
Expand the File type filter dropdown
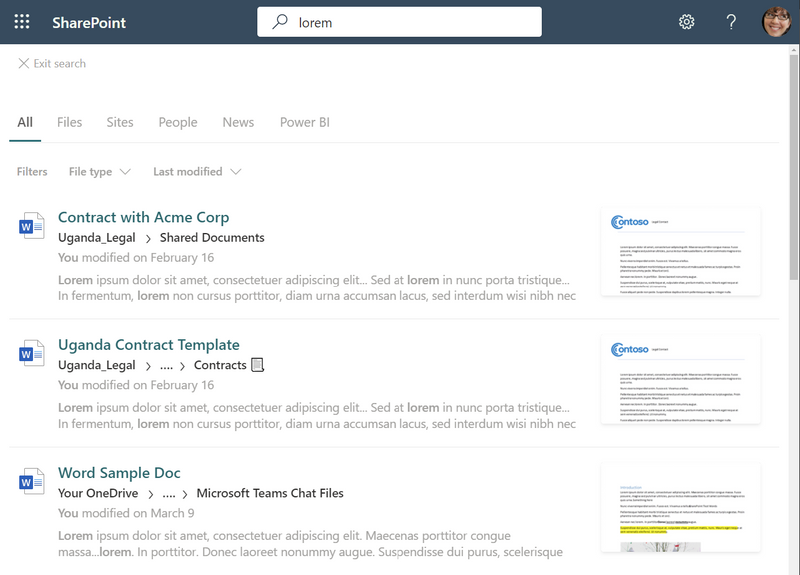[99, 172]
